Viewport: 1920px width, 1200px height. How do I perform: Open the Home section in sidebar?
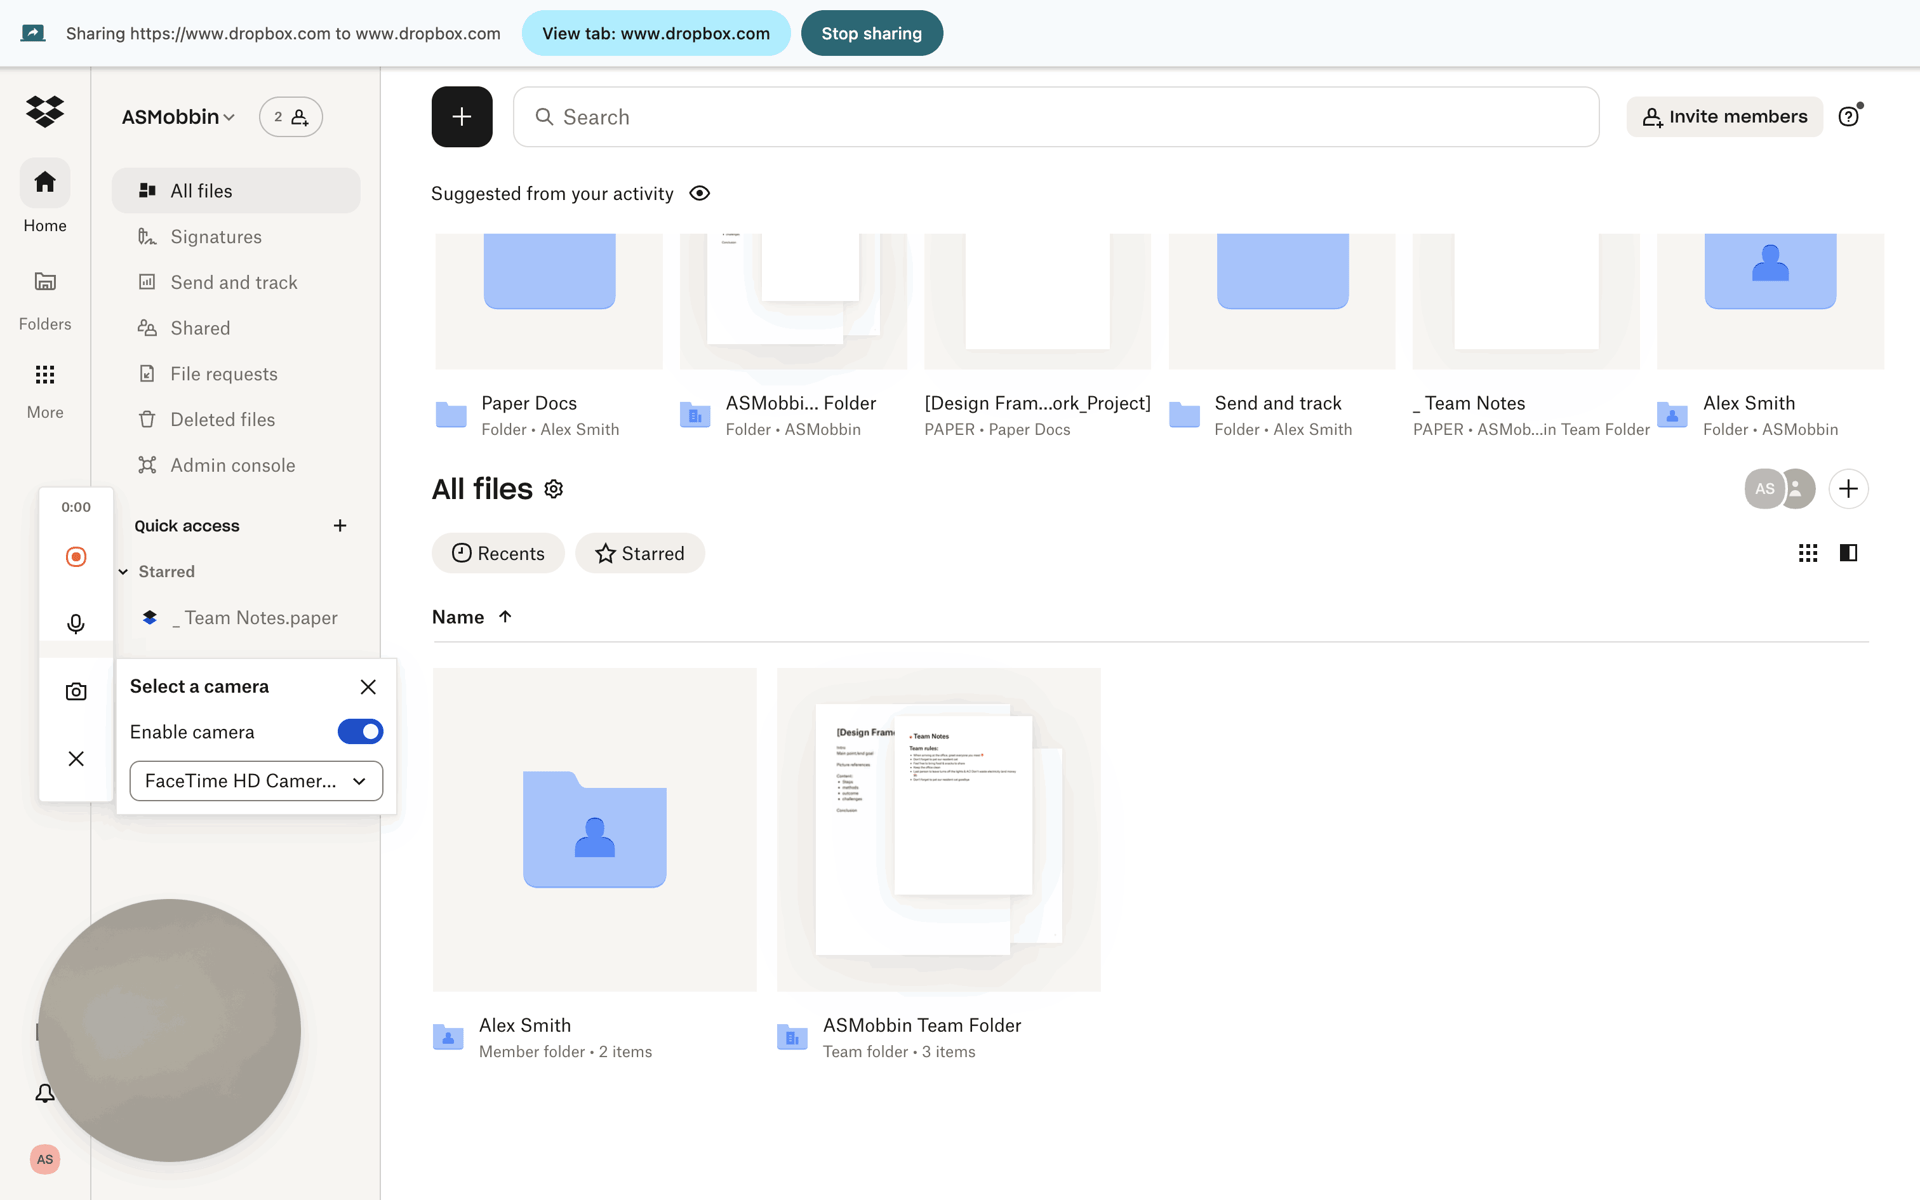tap(45, 197)
